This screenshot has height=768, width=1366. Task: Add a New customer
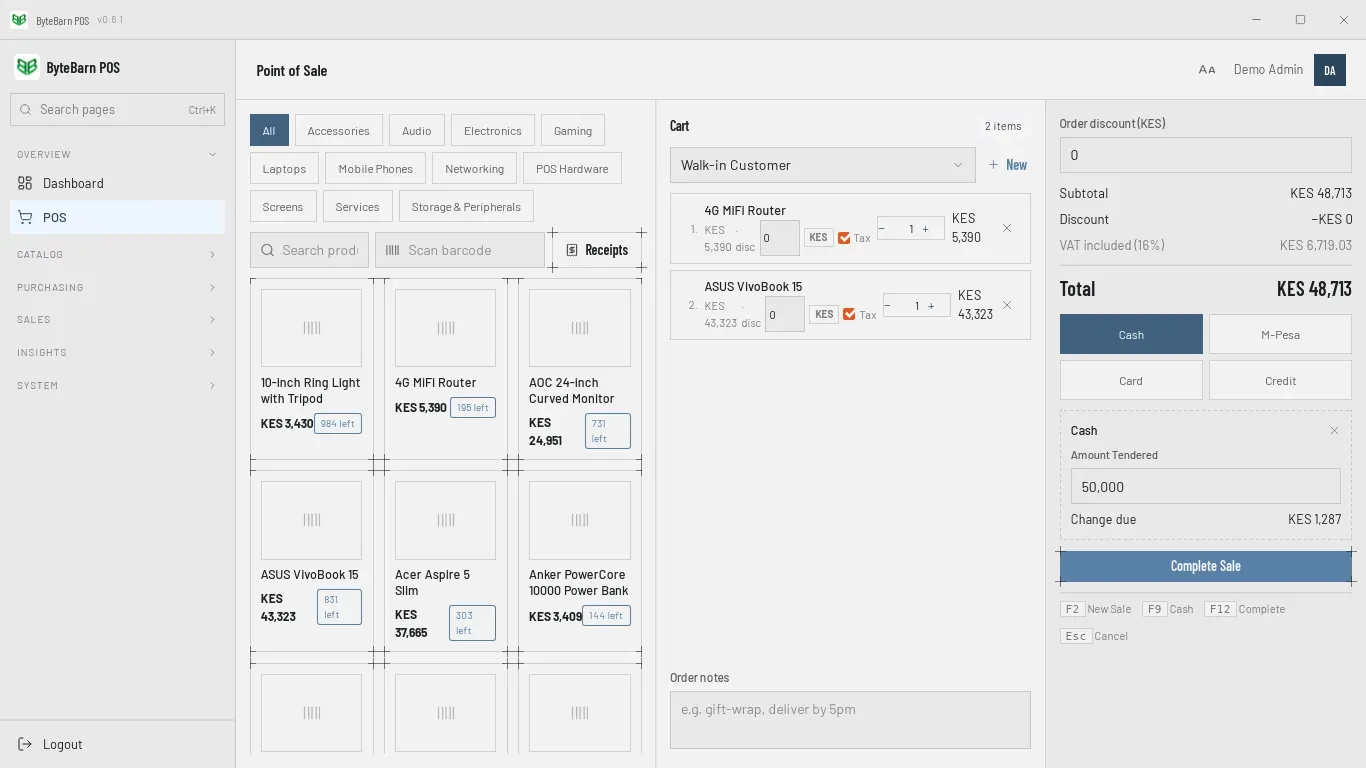(1008, 165)
